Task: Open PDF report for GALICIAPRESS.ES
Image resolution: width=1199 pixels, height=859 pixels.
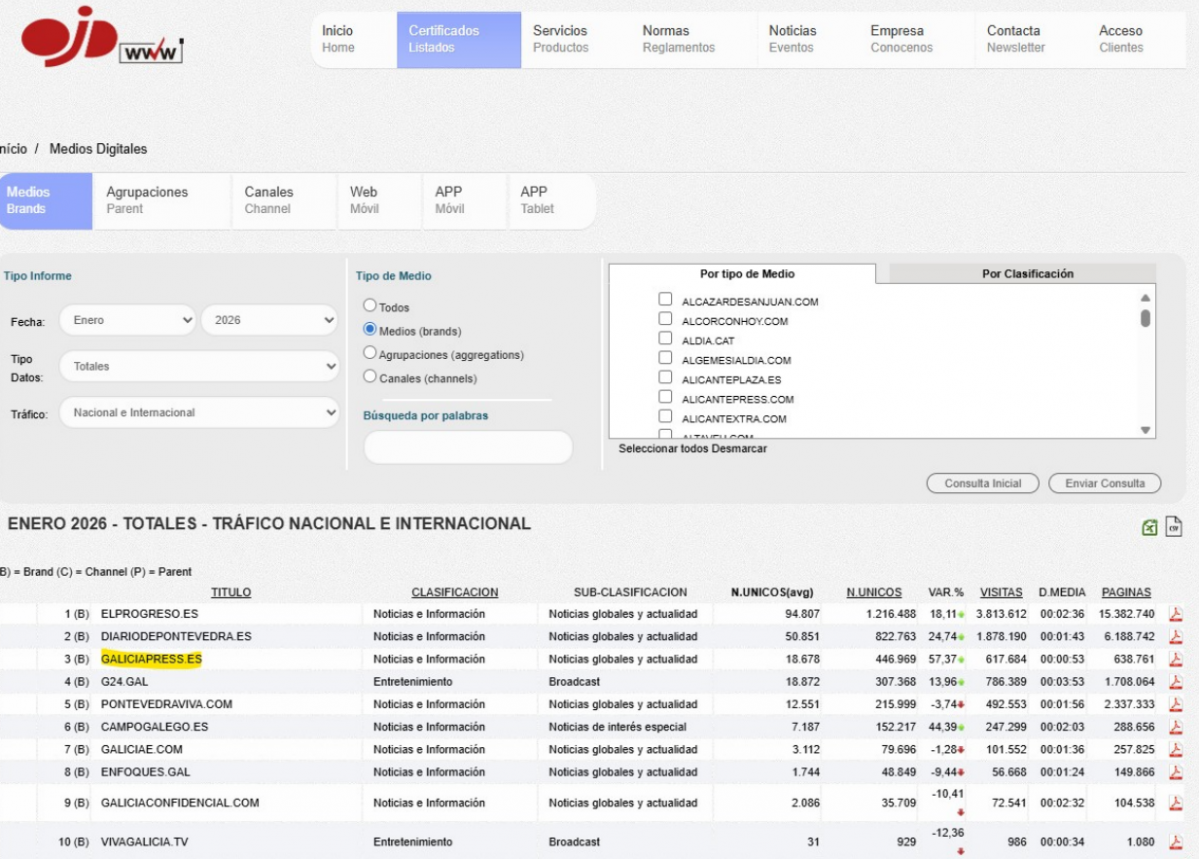Action: [1176, 660]
